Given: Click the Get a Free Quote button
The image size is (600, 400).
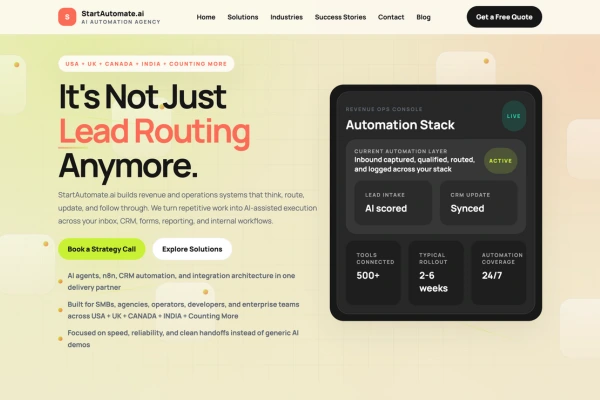Looking at the screenshot, I should coord(504,17).
